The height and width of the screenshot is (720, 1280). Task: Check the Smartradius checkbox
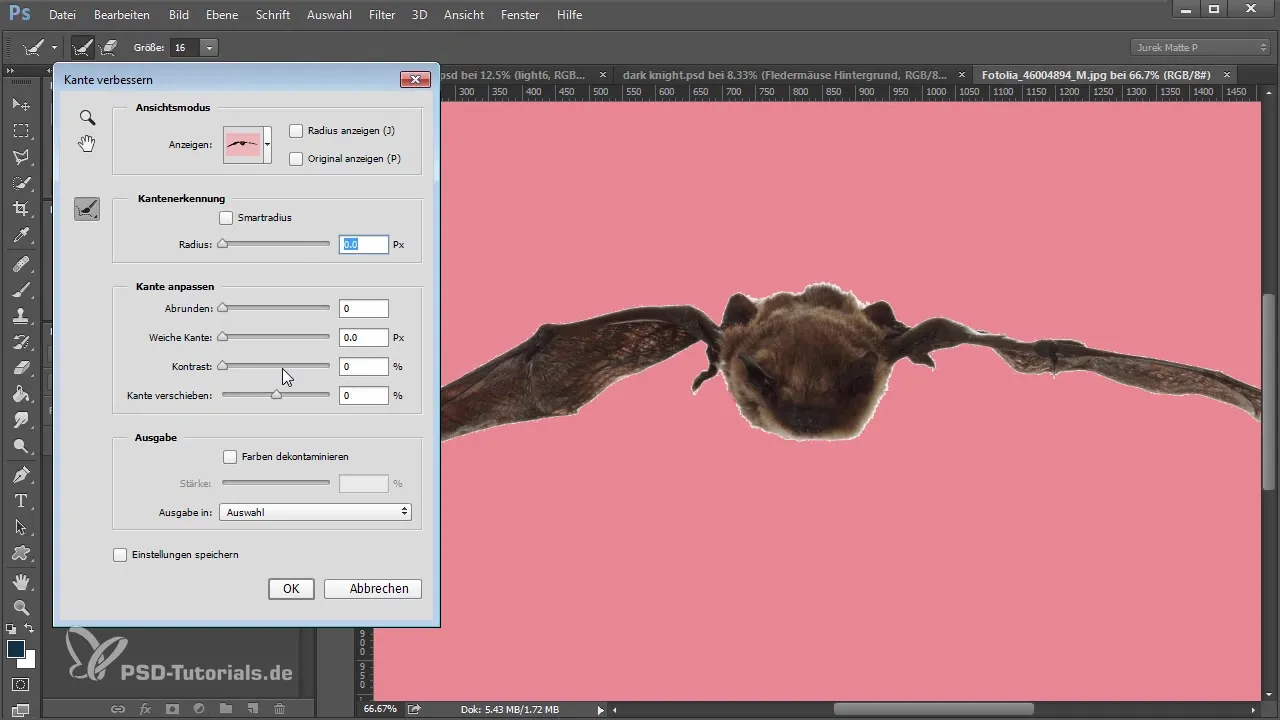226,217
